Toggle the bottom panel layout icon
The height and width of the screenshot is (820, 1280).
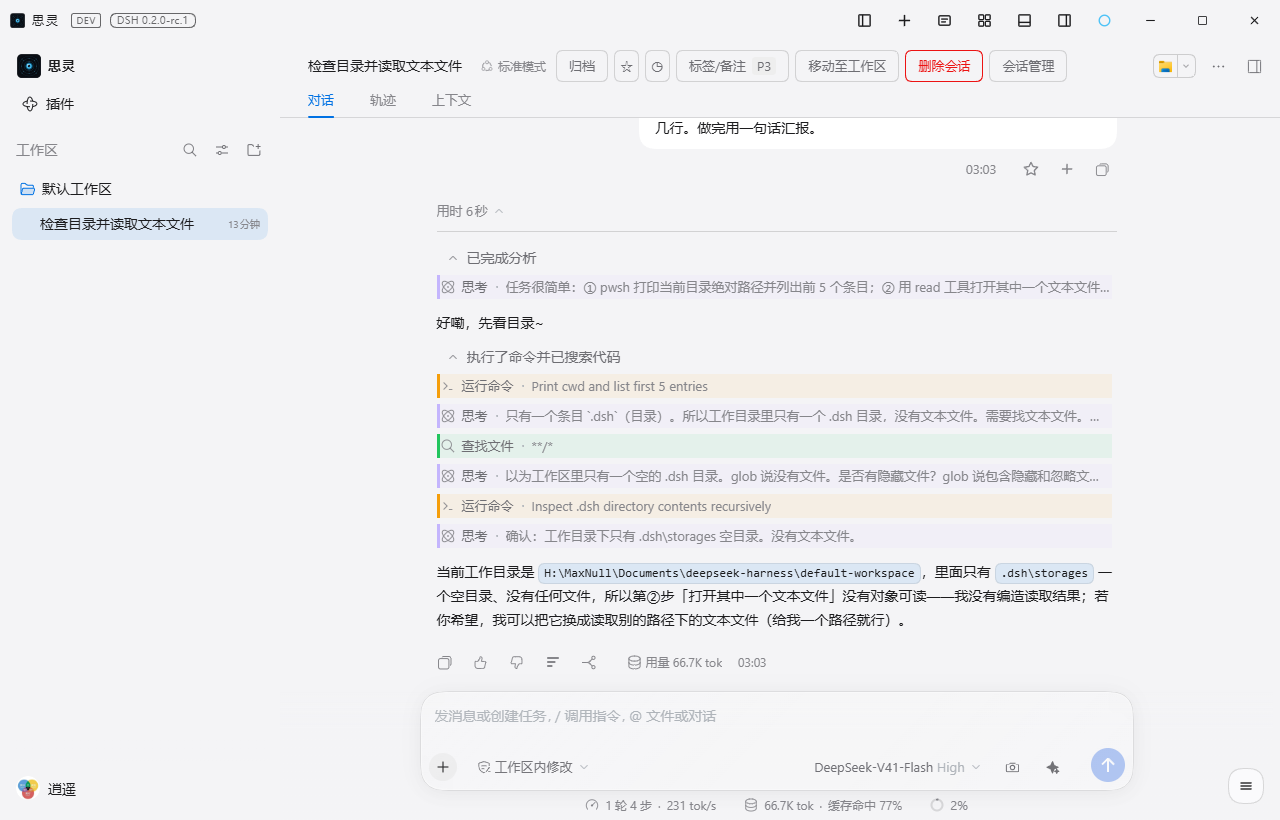pos(1025,20)
